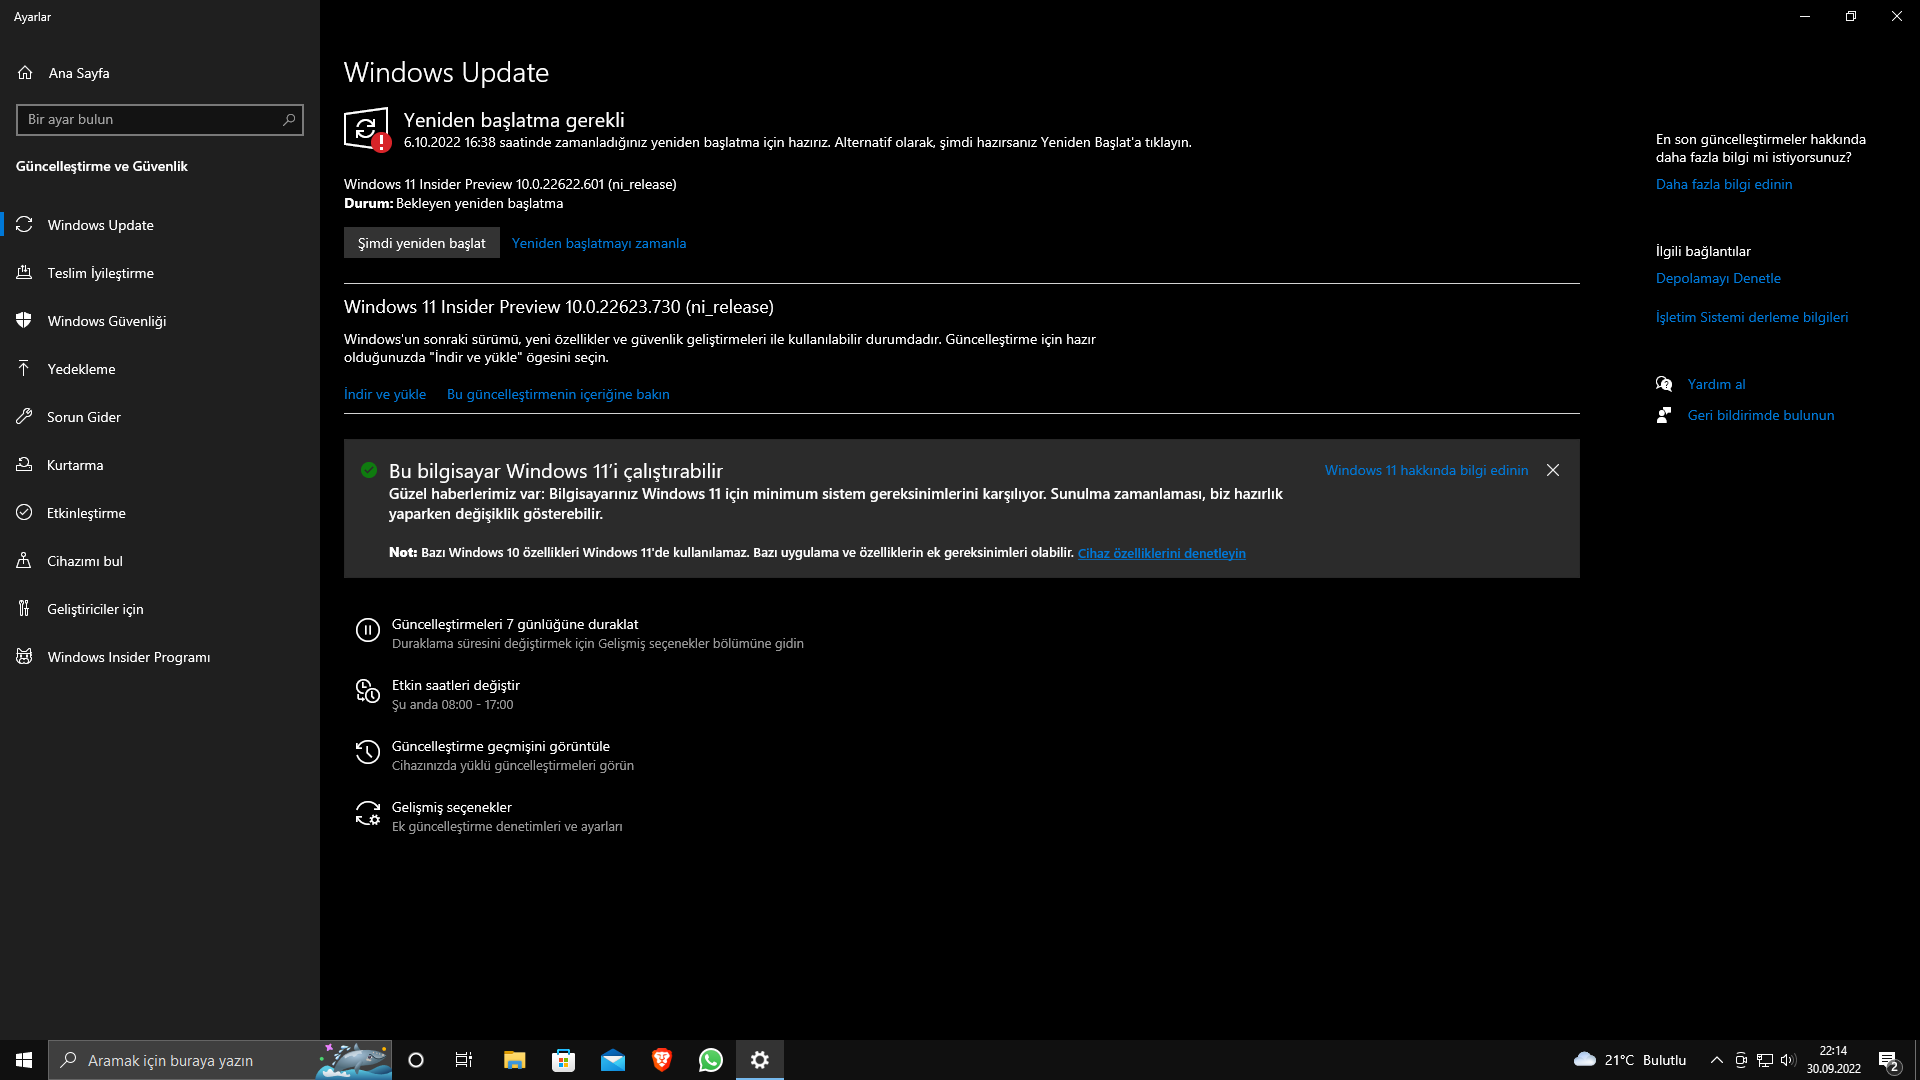Open Teslim İyileştirme settings page
The width and height of the screenshot is (1920, 1080).
click(x=100, y=273)
